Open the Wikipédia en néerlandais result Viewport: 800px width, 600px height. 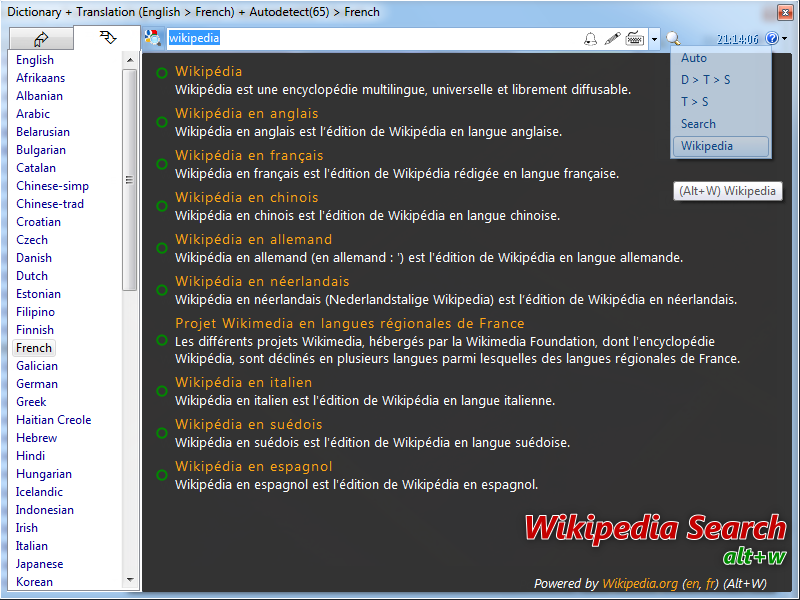click(262, 281)
